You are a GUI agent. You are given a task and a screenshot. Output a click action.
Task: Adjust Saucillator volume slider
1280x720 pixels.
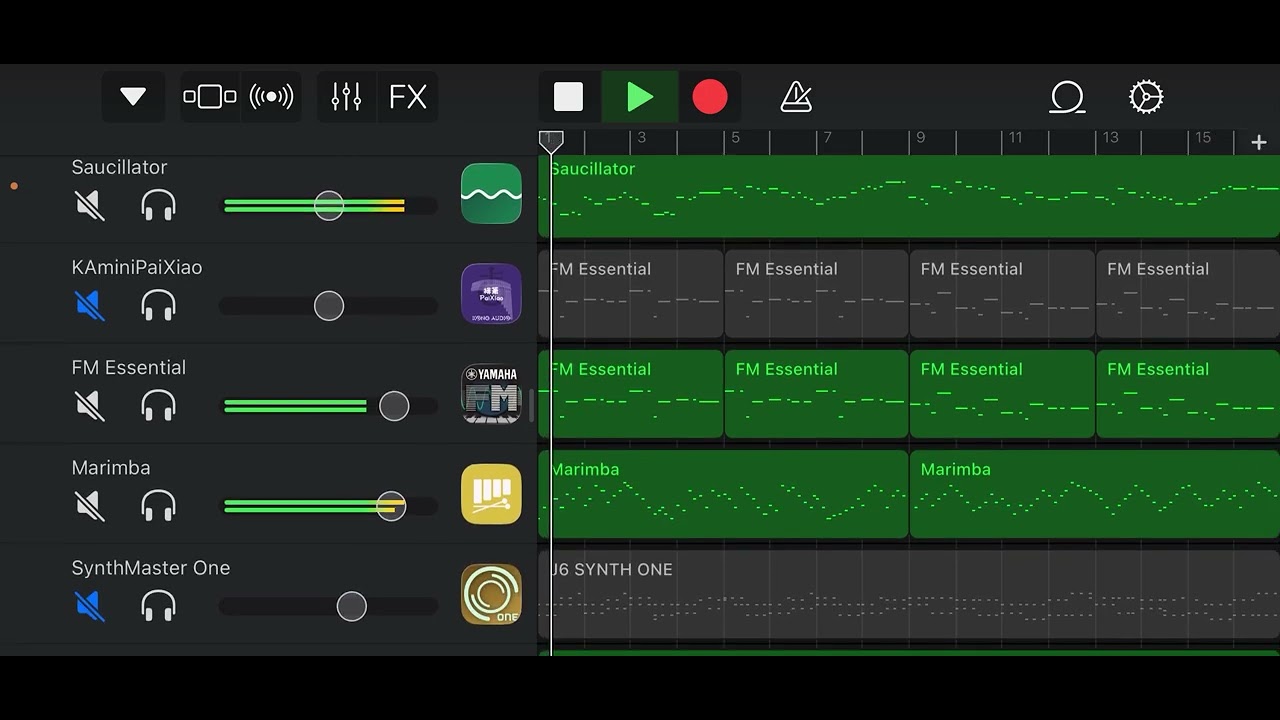tap(328, 206)
